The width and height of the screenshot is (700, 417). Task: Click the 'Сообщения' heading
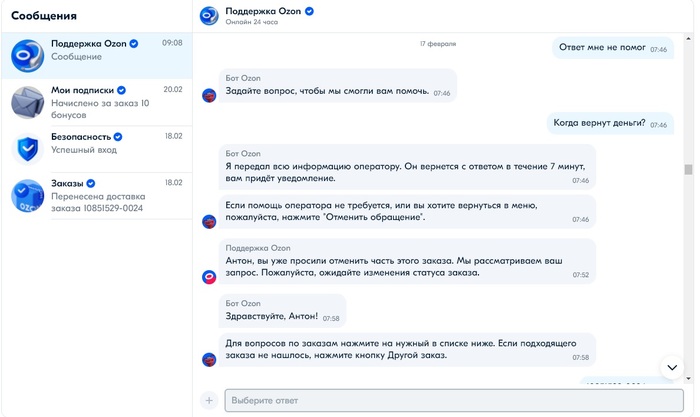click(44, 16)
